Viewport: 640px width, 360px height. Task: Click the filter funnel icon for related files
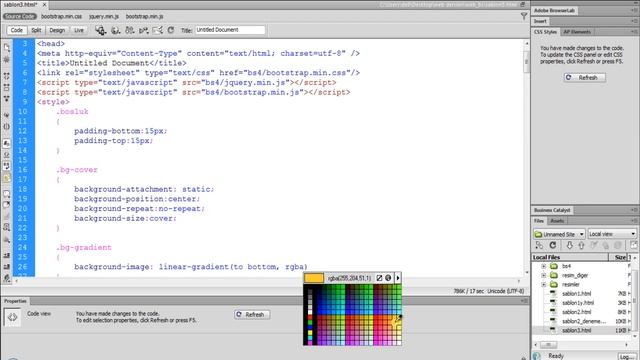[x=524, y=16]
